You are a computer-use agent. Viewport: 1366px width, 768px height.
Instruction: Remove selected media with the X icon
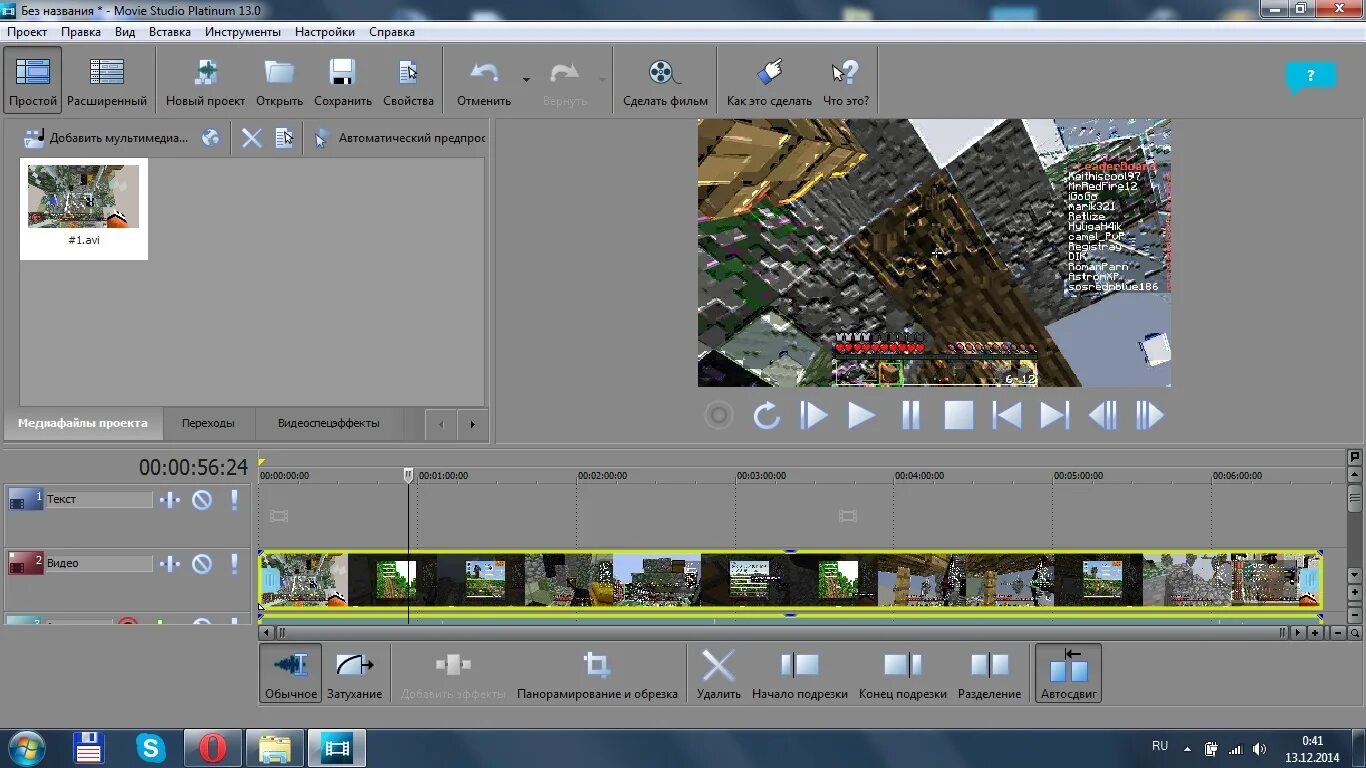click(x=252, y=138)
